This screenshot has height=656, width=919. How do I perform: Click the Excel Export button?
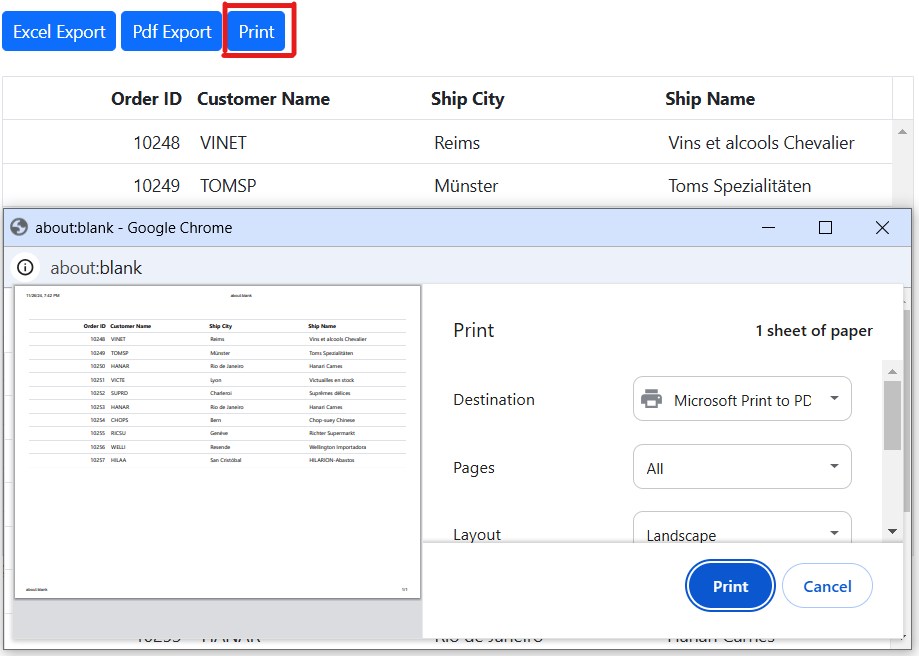tap(59, 32)
